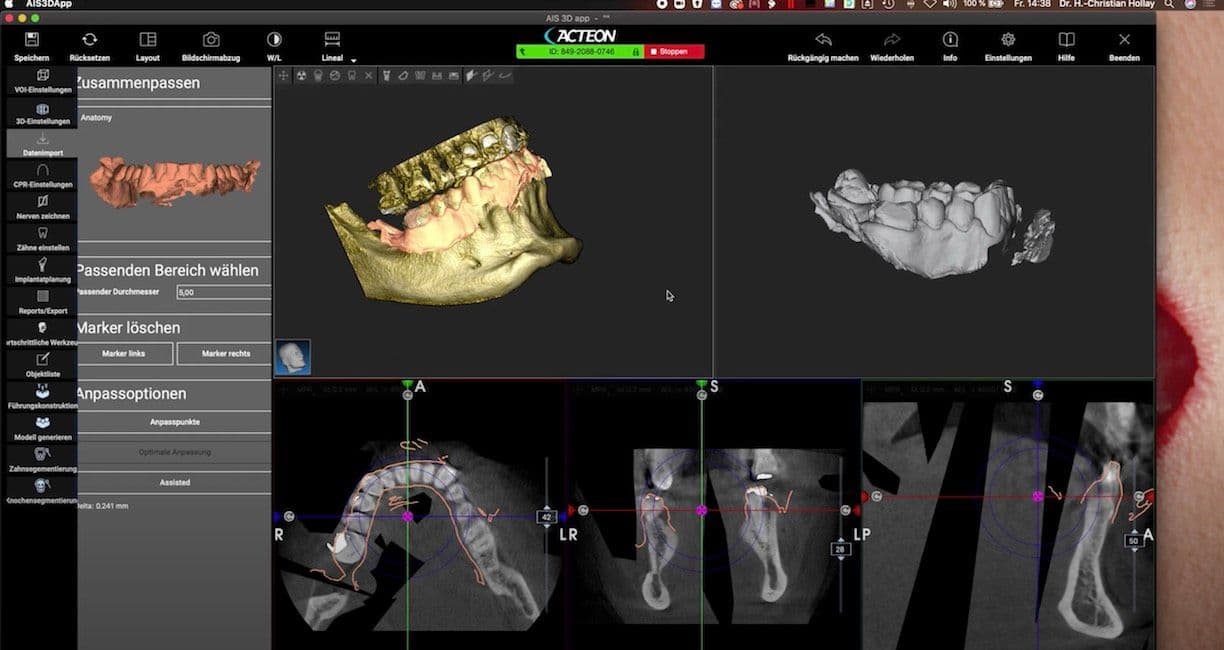Select the Datenimport sidebar item
Image resolution: width=1224 pixels, height=650 pixels.
click(x=42, y=144)
